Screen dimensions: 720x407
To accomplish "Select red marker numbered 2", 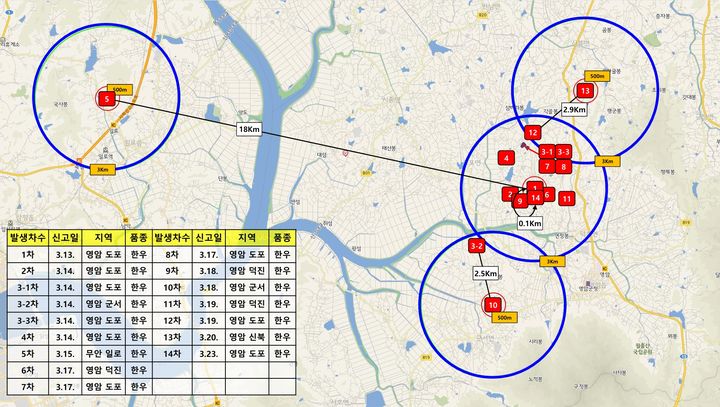I will 508,194.
